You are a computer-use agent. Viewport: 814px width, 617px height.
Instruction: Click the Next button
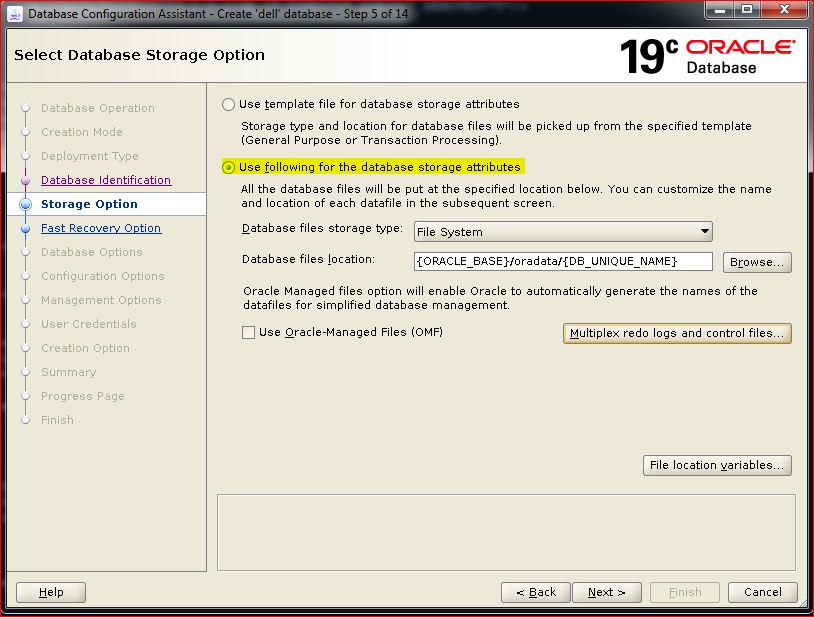[x=606, y=592]
